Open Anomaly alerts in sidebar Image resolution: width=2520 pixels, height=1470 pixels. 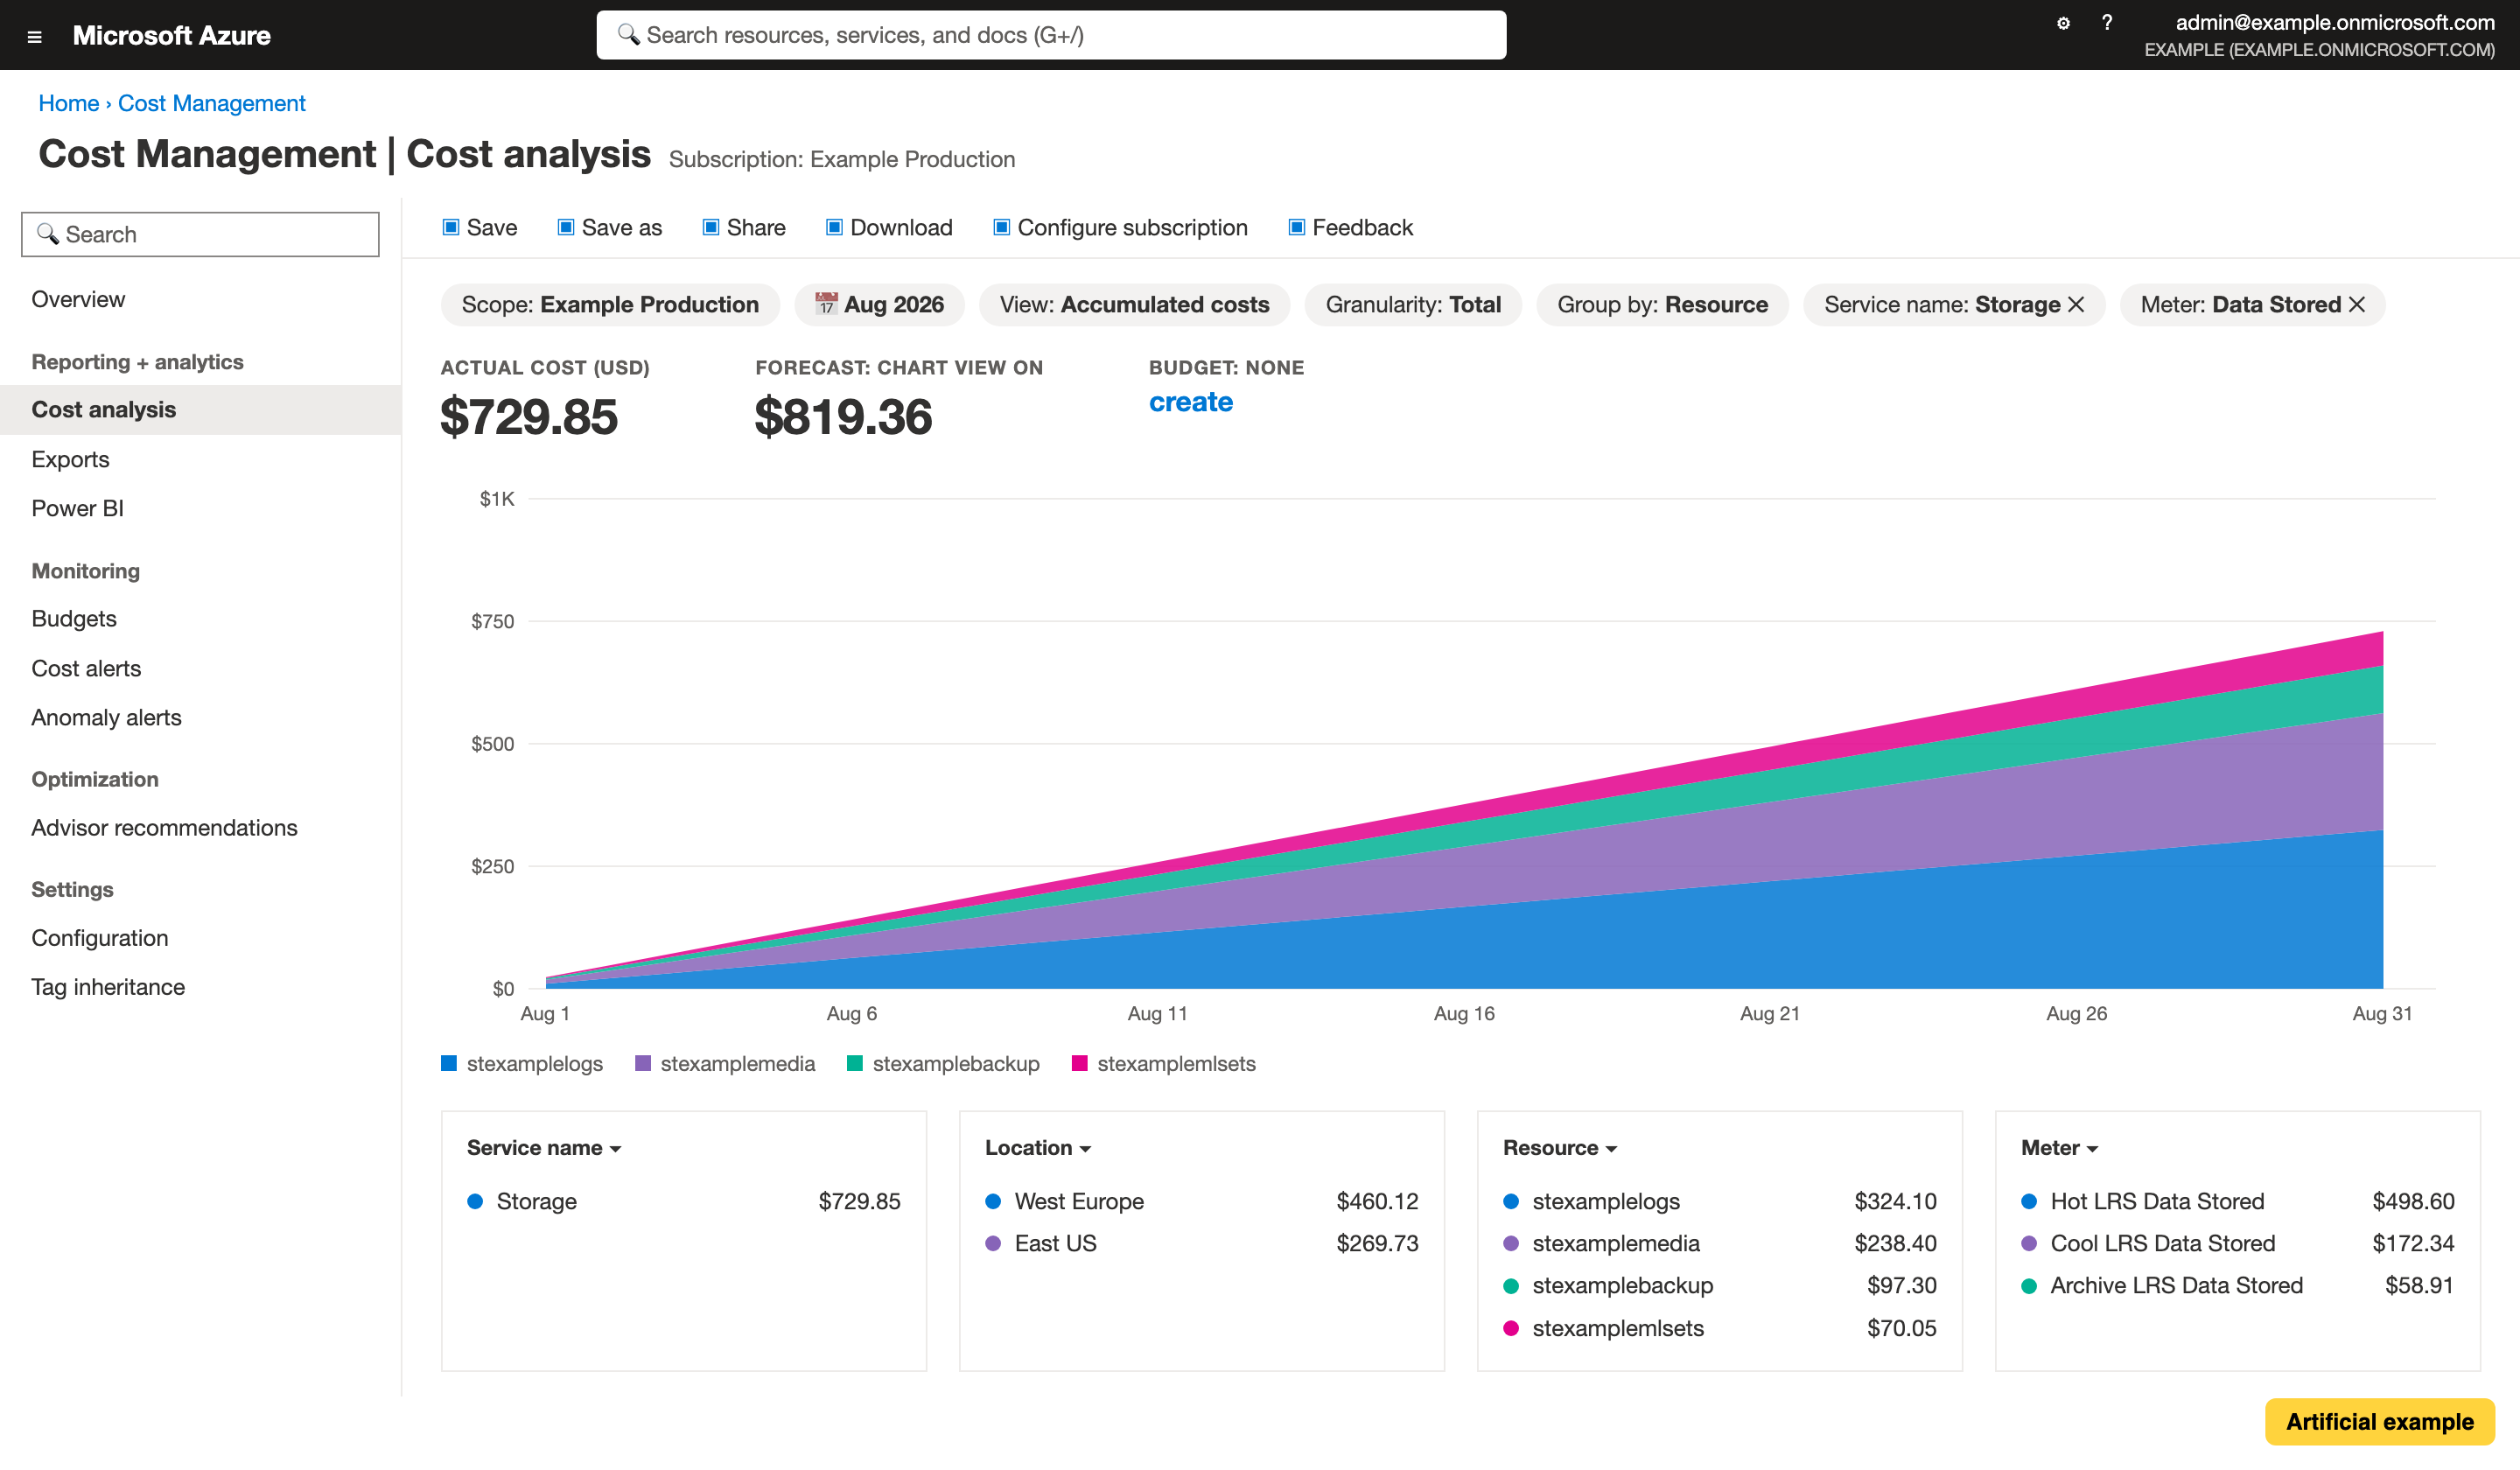[200, 717]
